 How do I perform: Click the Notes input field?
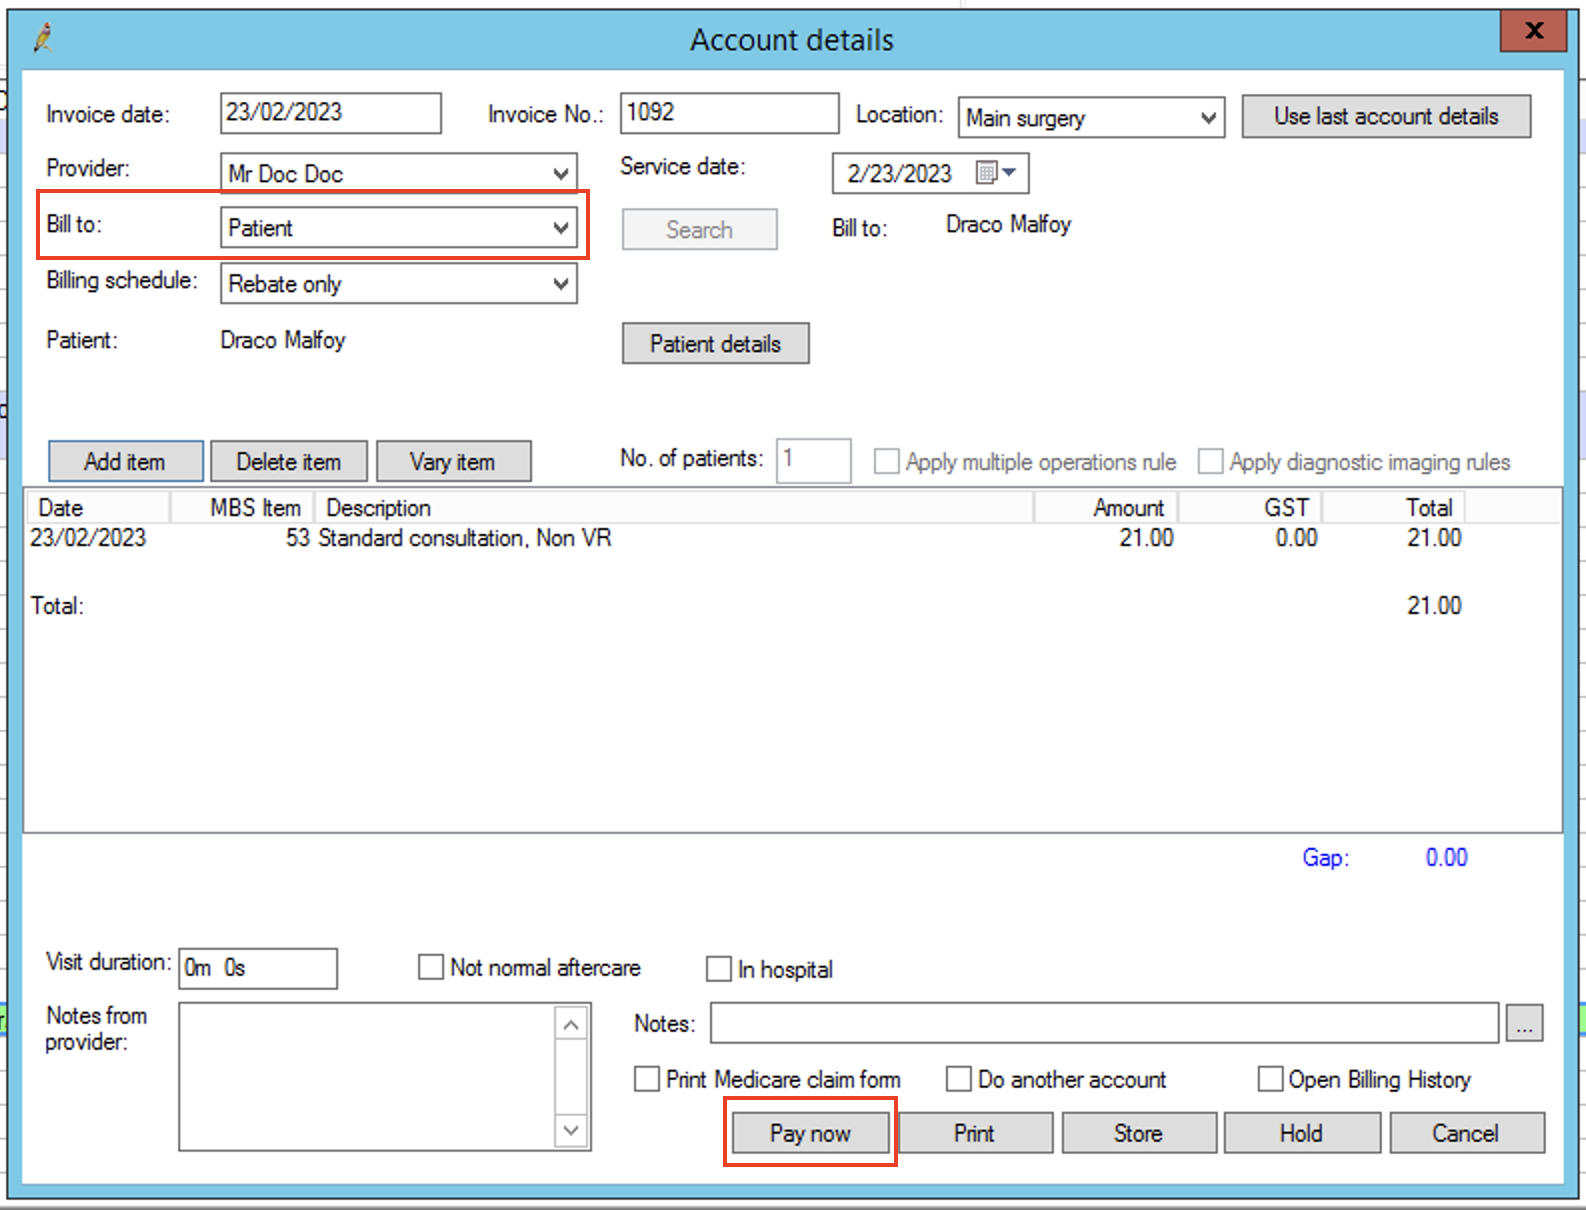[1104, 1023]
